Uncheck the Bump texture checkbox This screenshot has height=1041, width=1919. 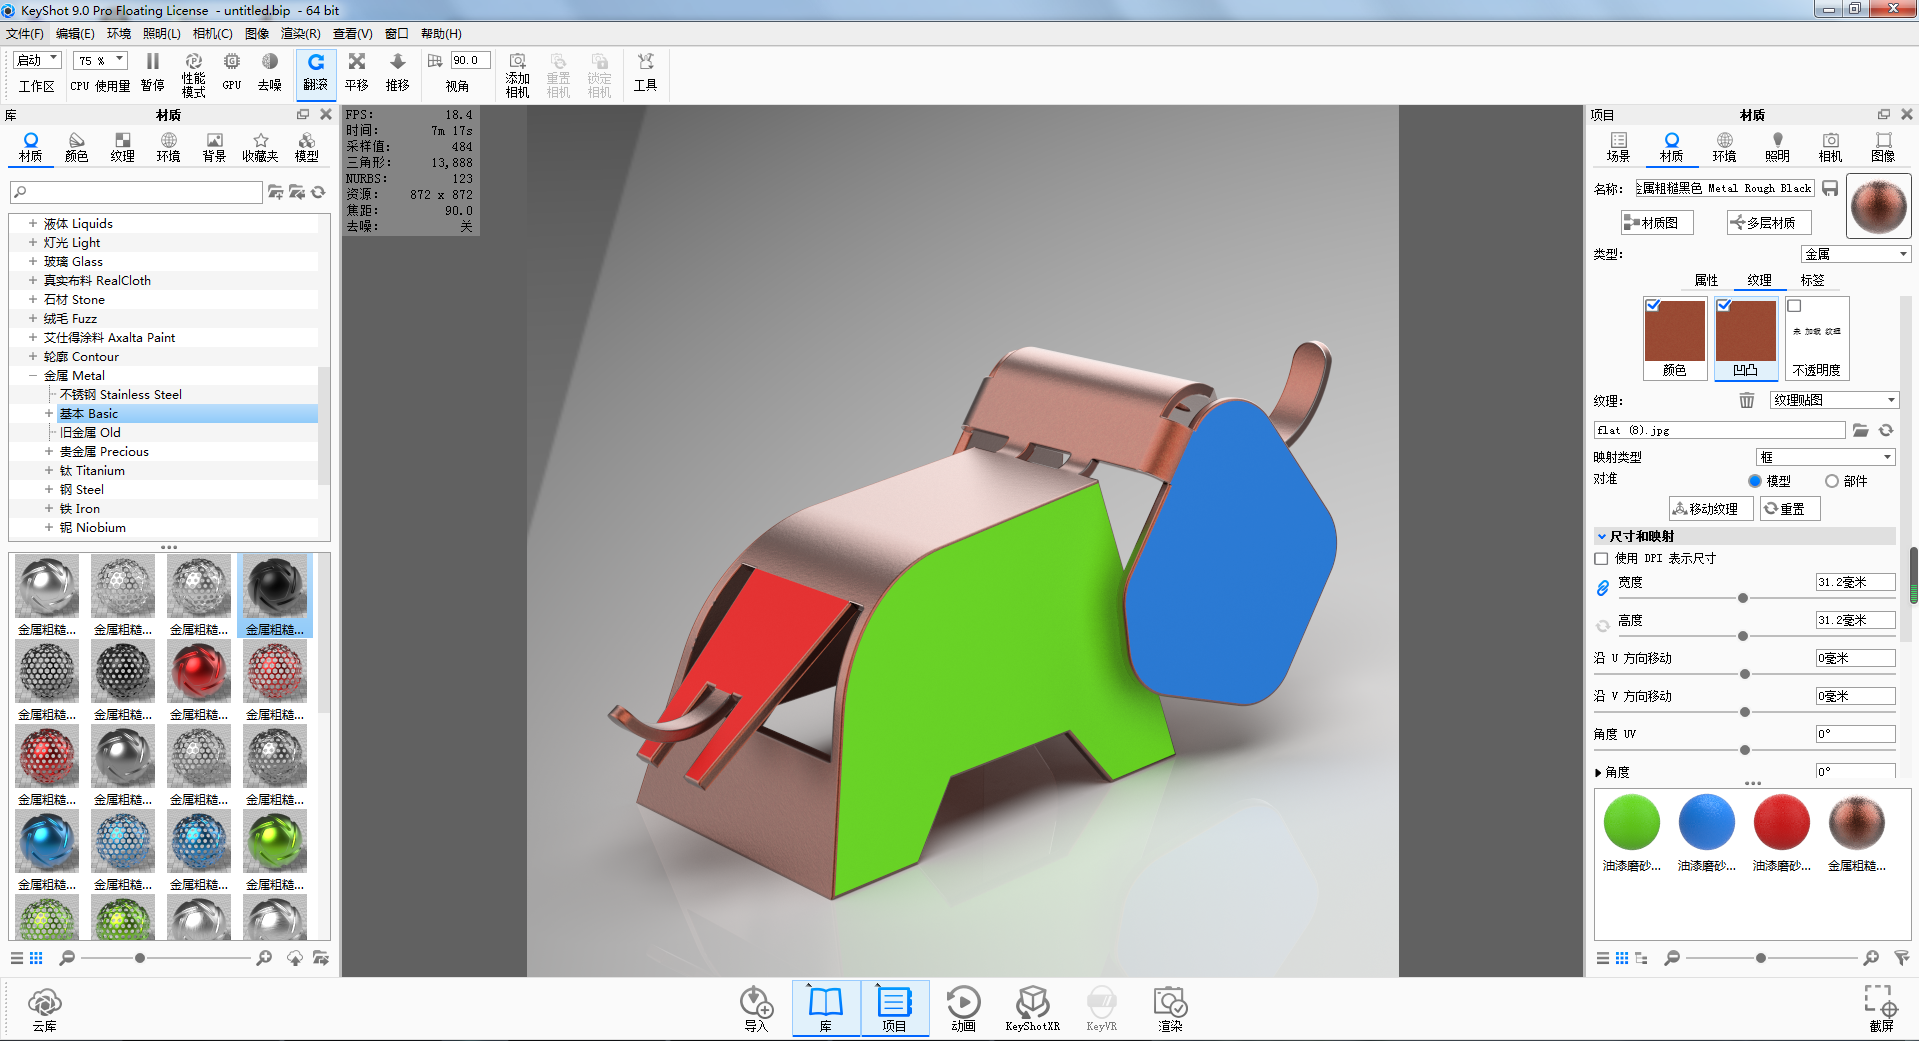pos(1724,305)
